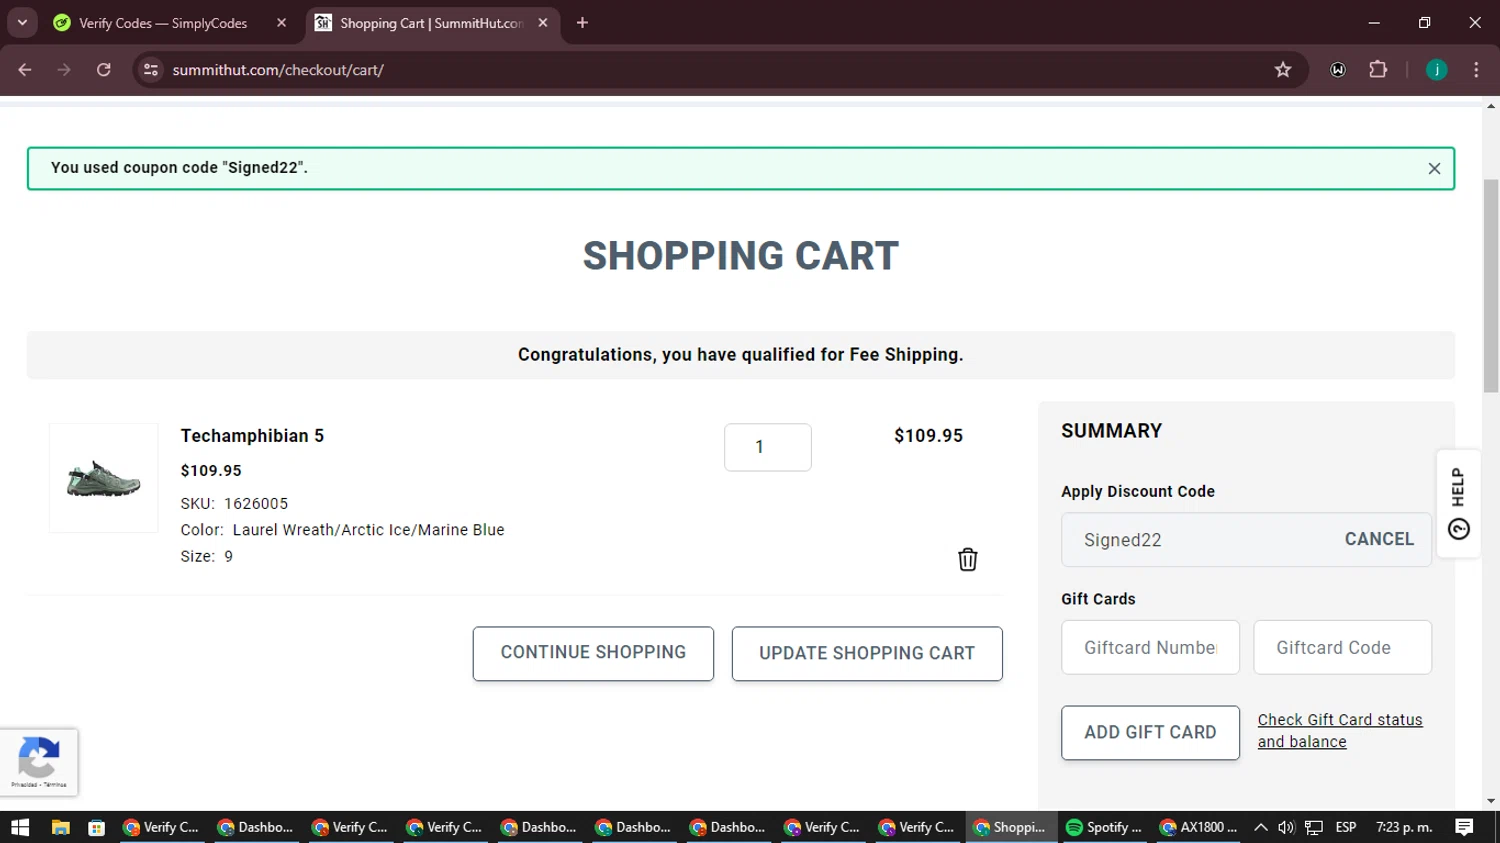The image size is (1500, 843).
Task: Click the quantity field for Techamphibian 5
Action: [767, 447]
